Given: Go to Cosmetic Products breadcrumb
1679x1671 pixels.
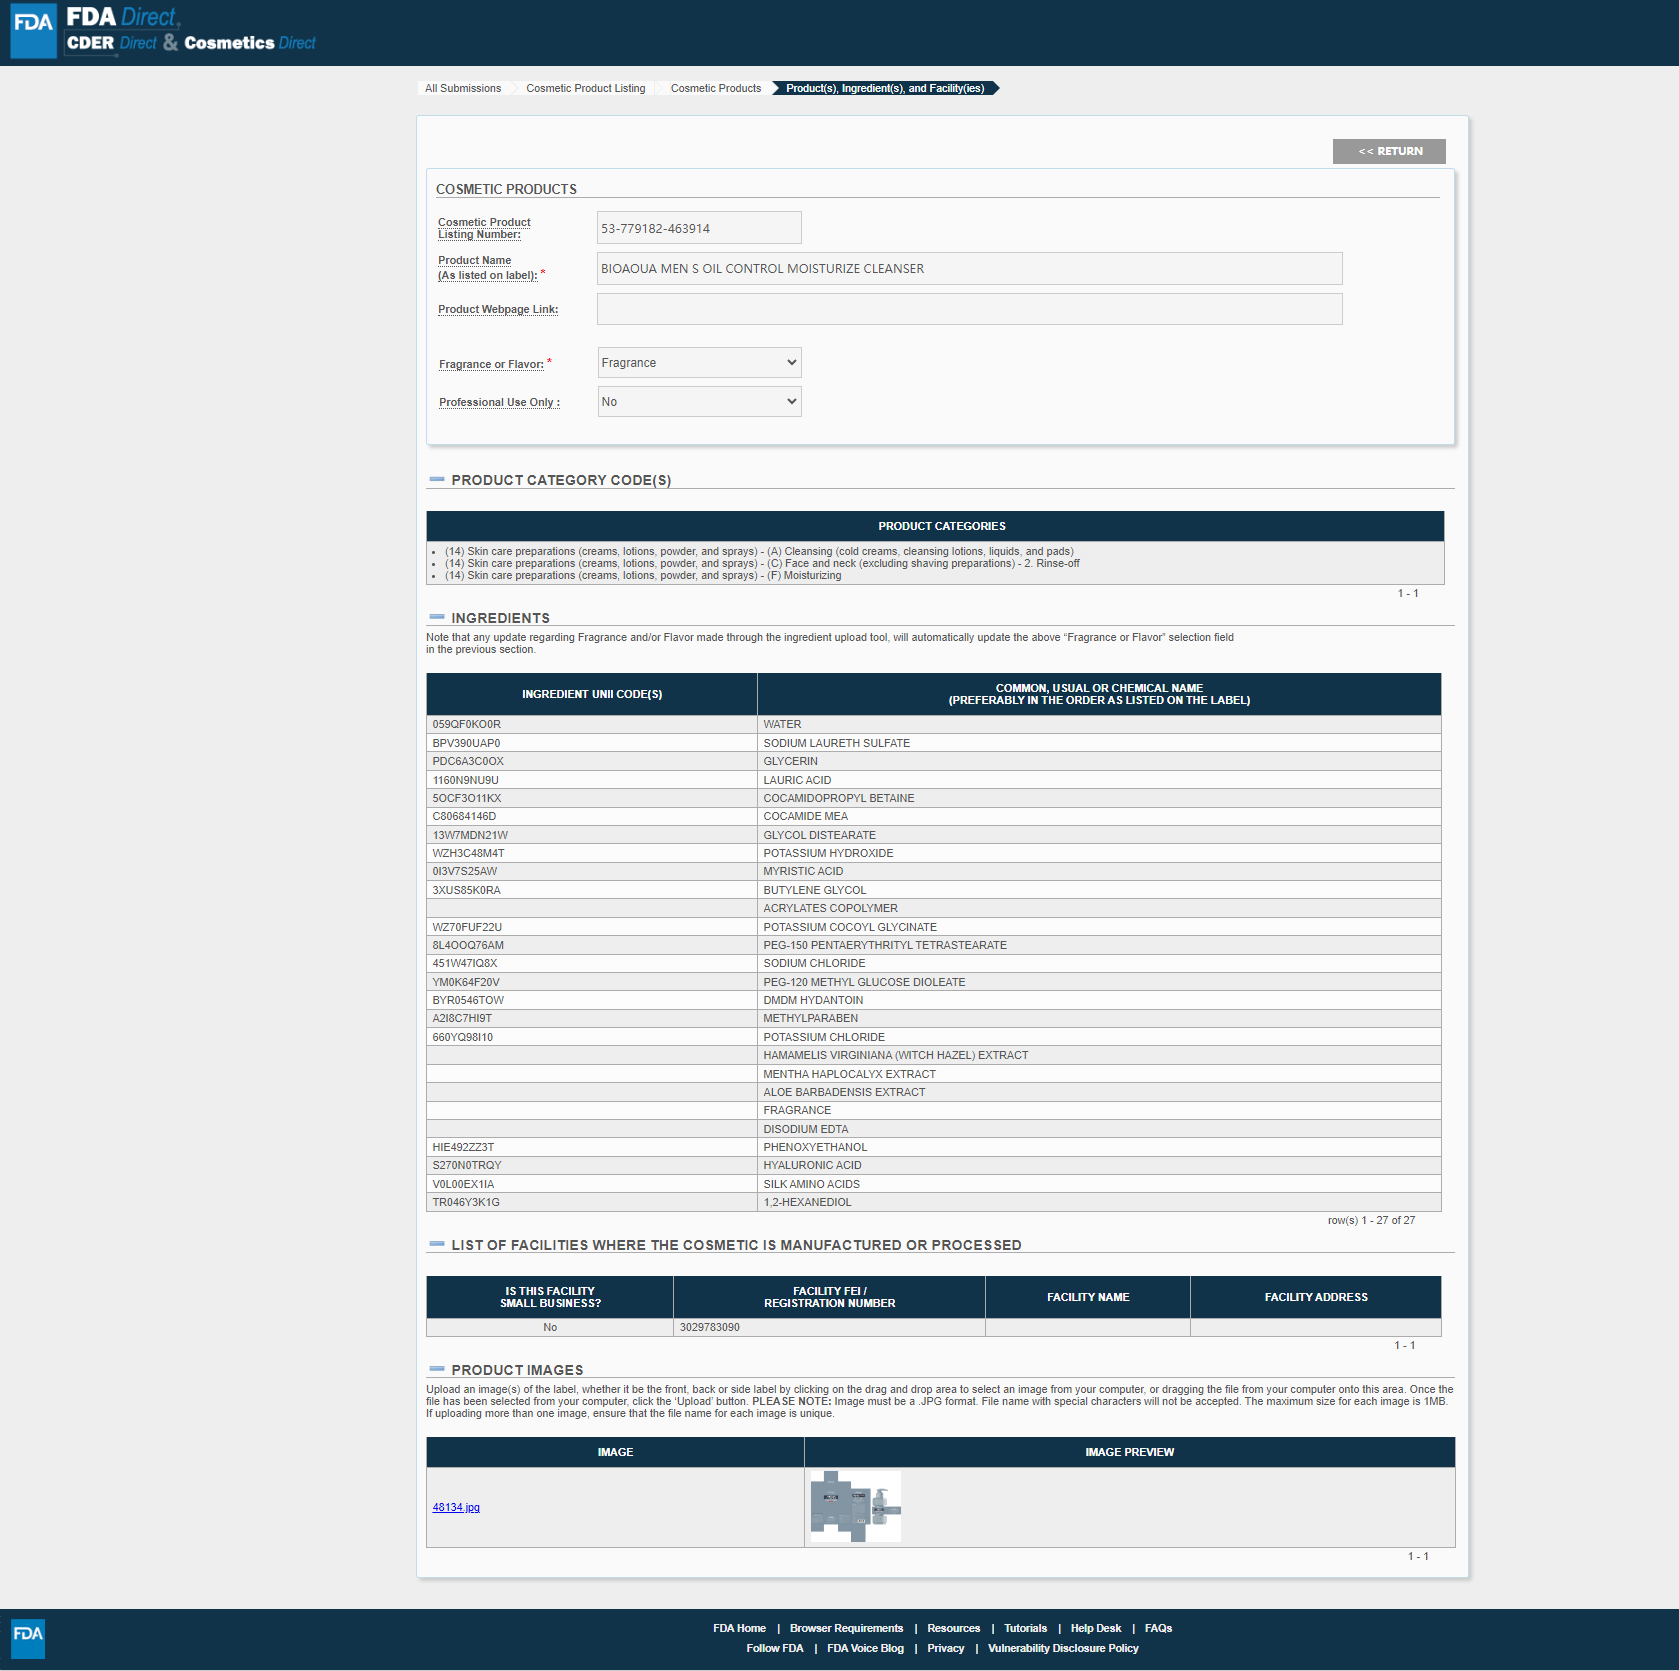Looking at the screenshot, I should (715, 89).
